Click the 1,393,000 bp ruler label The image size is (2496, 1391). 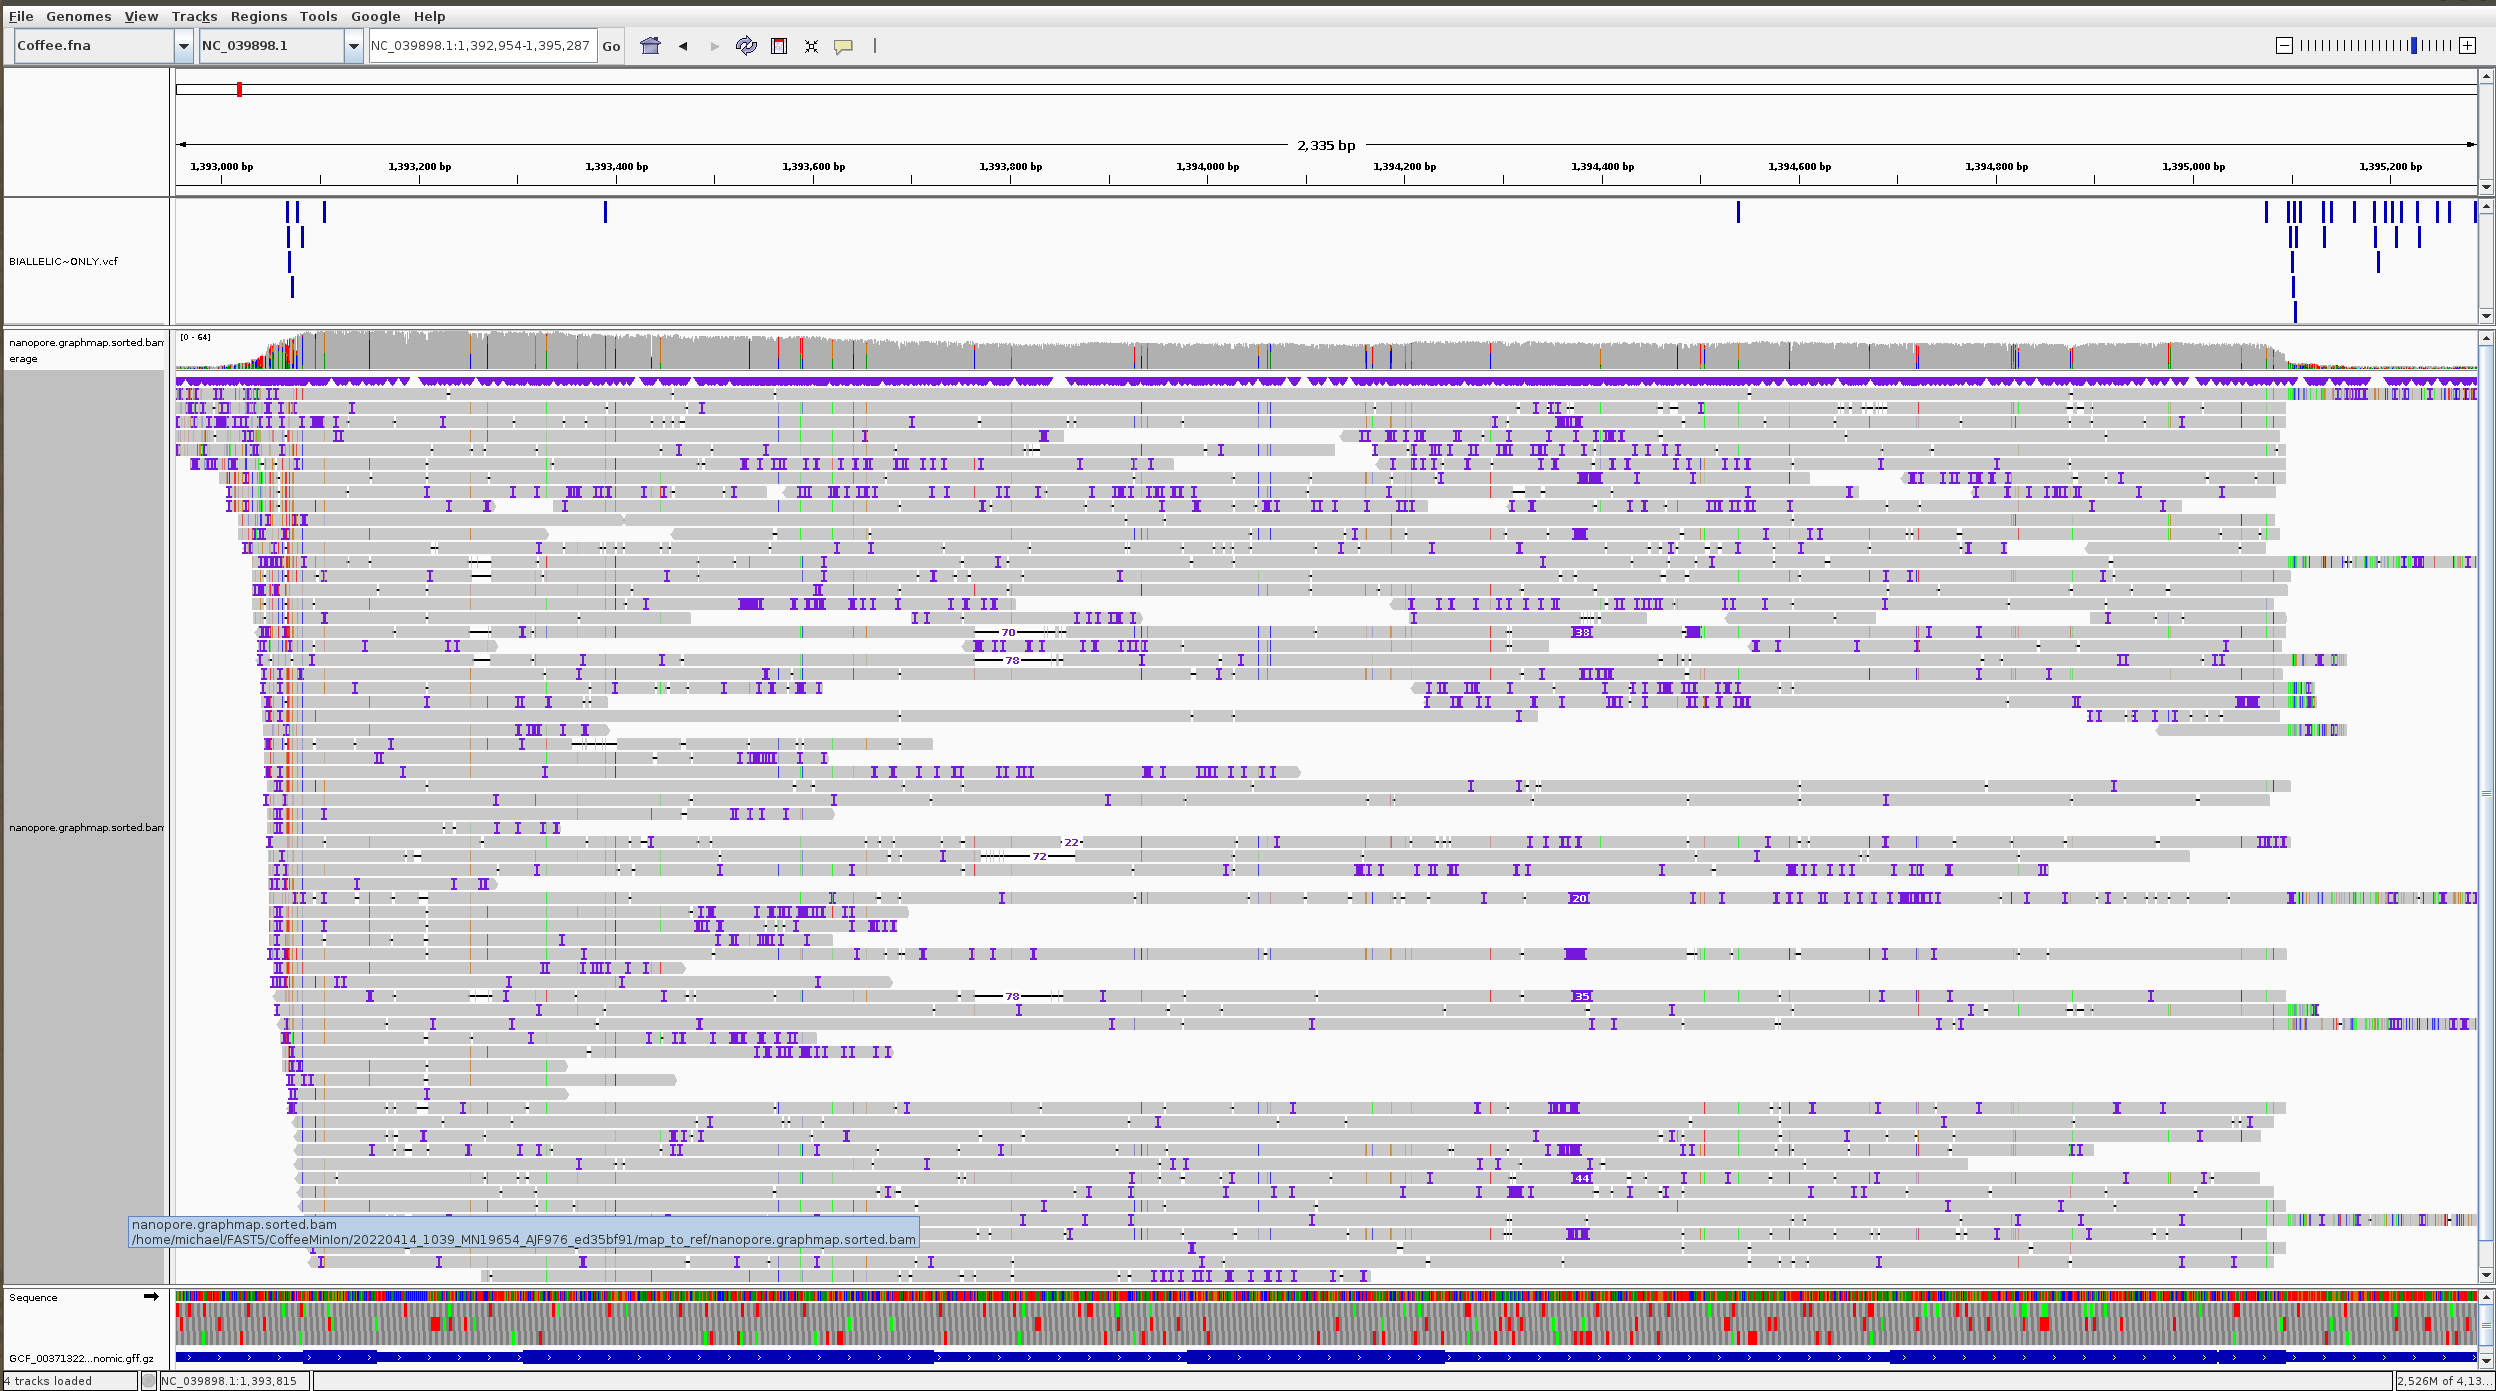[x=222, y=167]
